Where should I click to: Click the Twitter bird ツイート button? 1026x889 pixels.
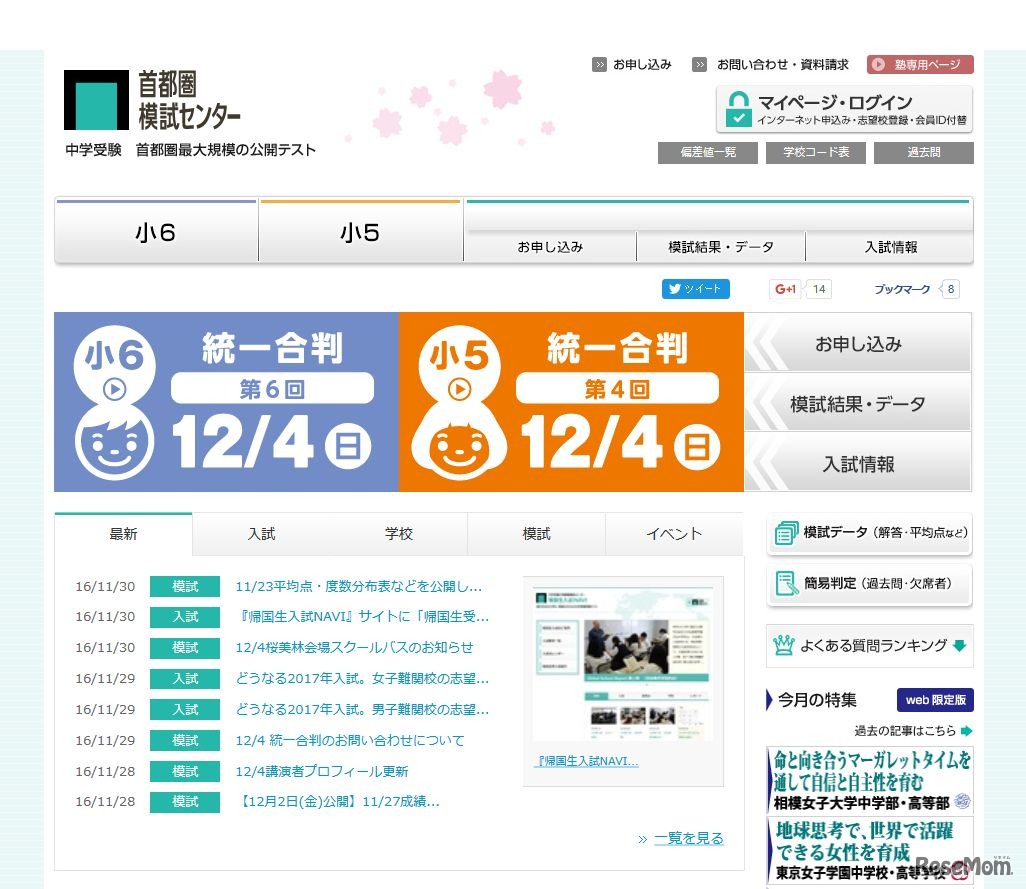point(696,288)
